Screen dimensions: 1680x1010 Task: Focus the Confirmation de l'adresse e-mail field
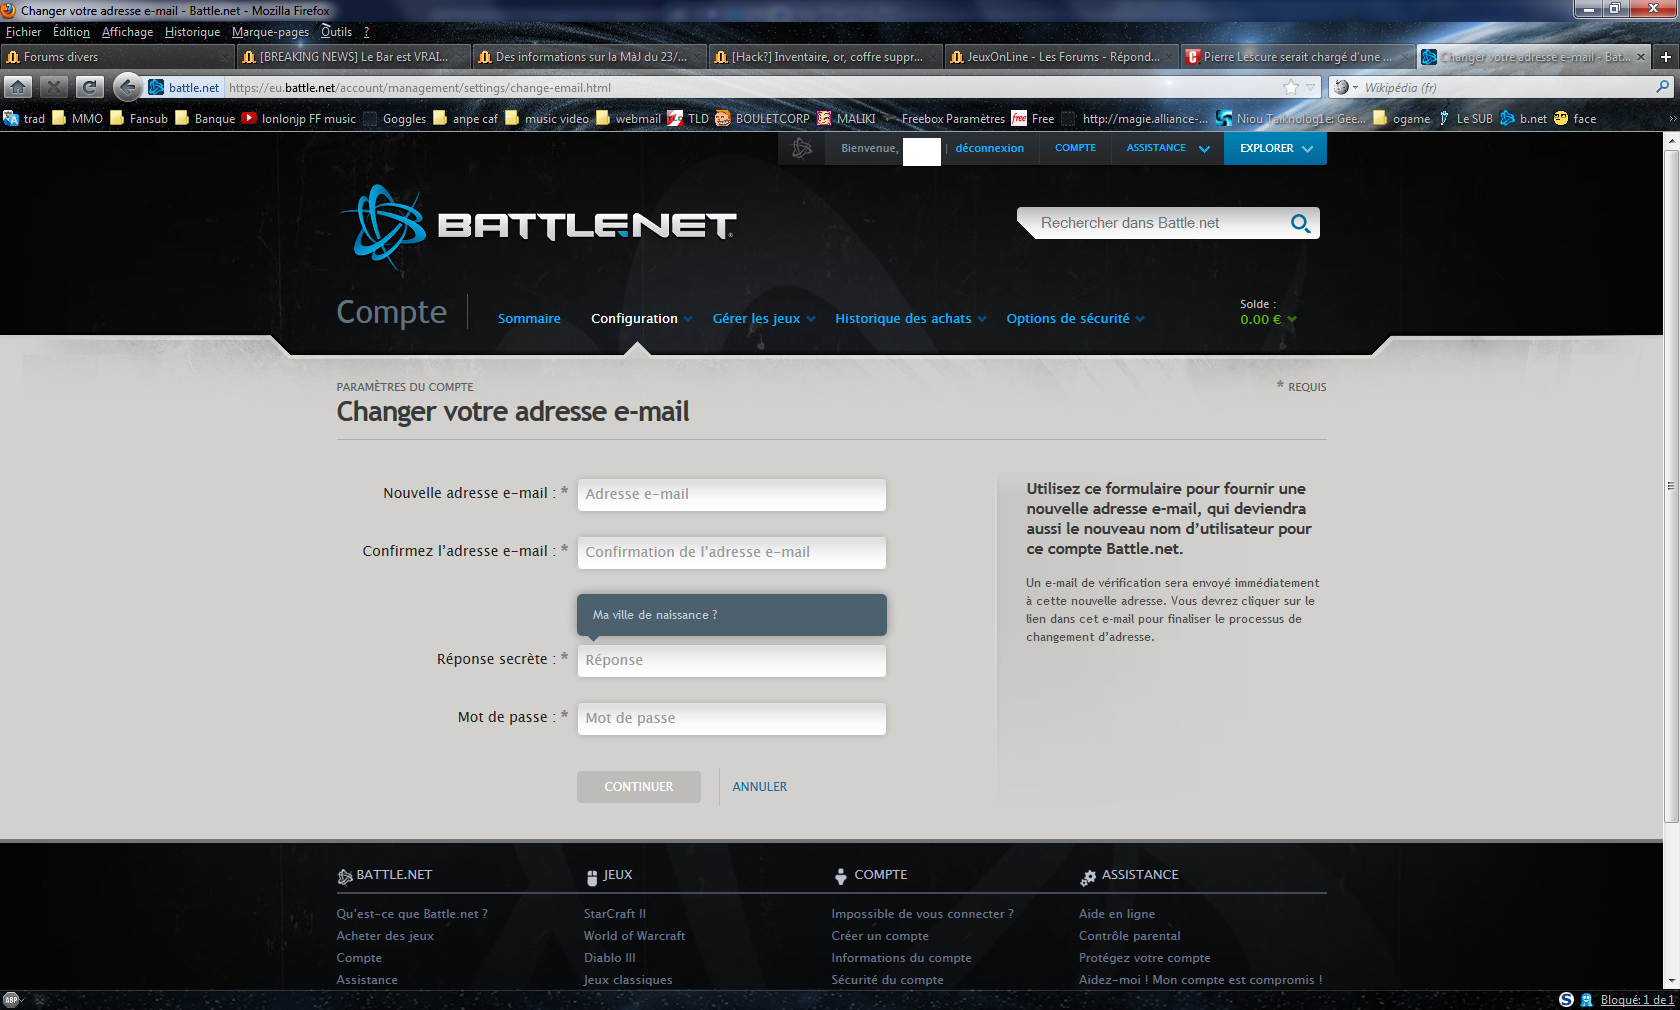pos(731,552)
